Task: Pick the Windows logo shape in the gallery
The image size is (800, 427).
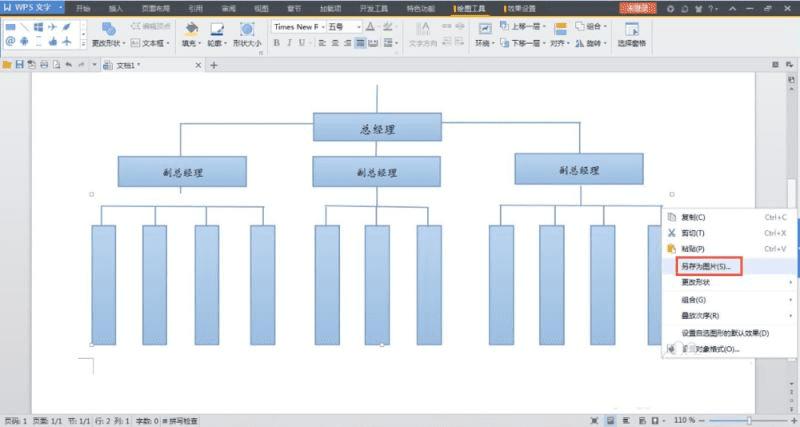Action: point(38,27)
